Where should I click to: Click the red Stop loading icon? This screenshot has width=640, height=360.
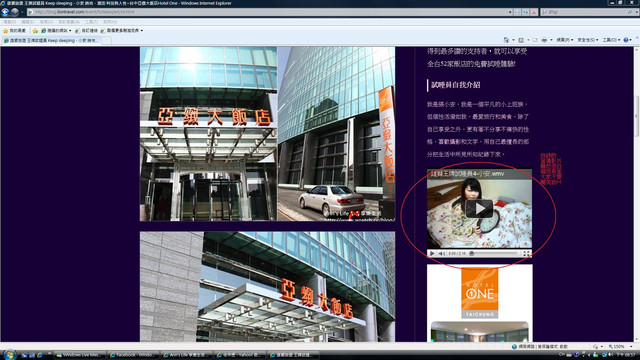coord(534,12)
